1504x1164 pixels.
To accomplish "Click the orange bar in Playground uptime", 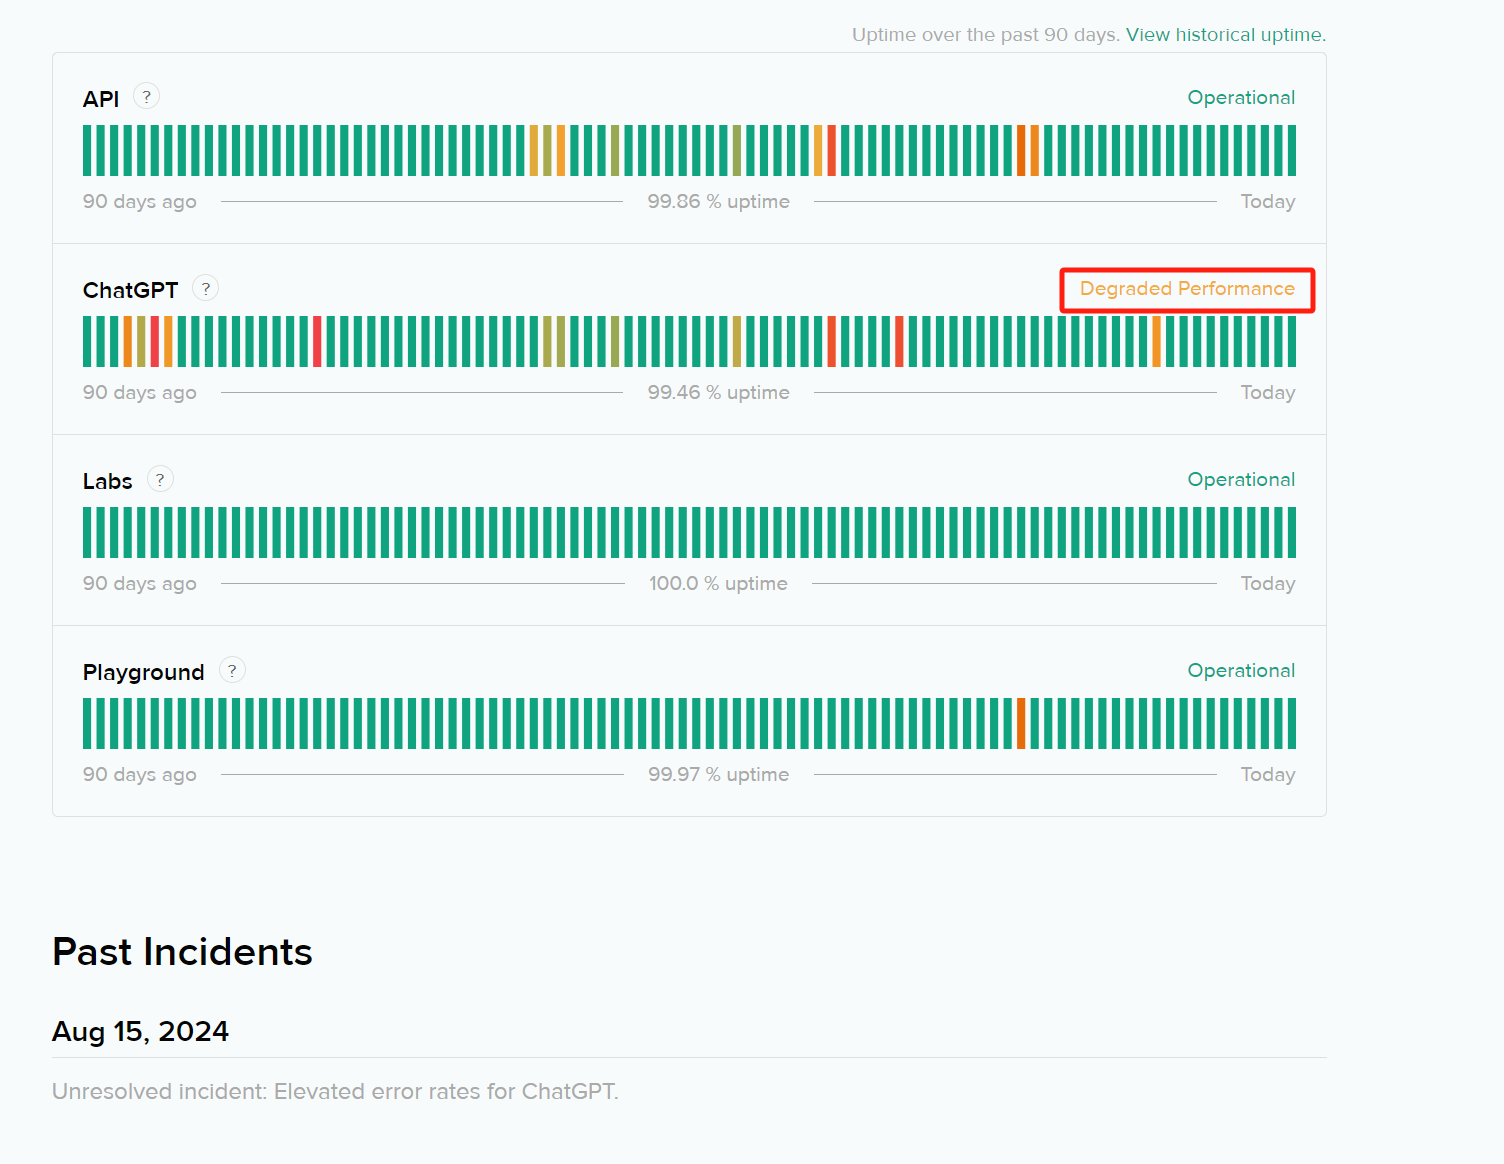I will tap(1021, 723).
